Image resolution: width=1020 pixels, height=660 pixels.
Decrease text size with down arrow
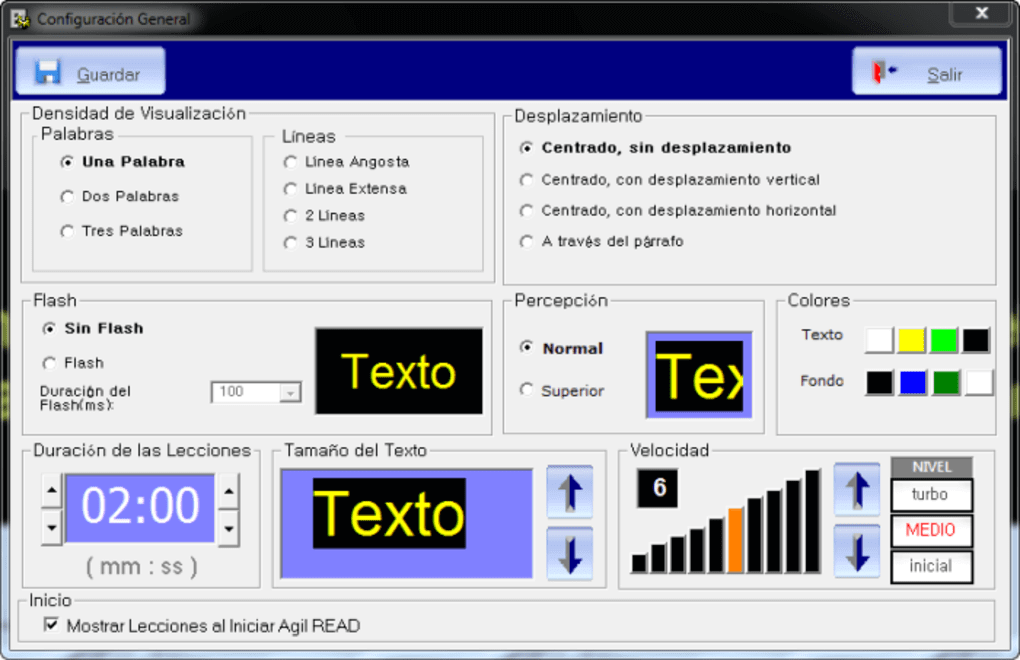[x=569, y=553]
